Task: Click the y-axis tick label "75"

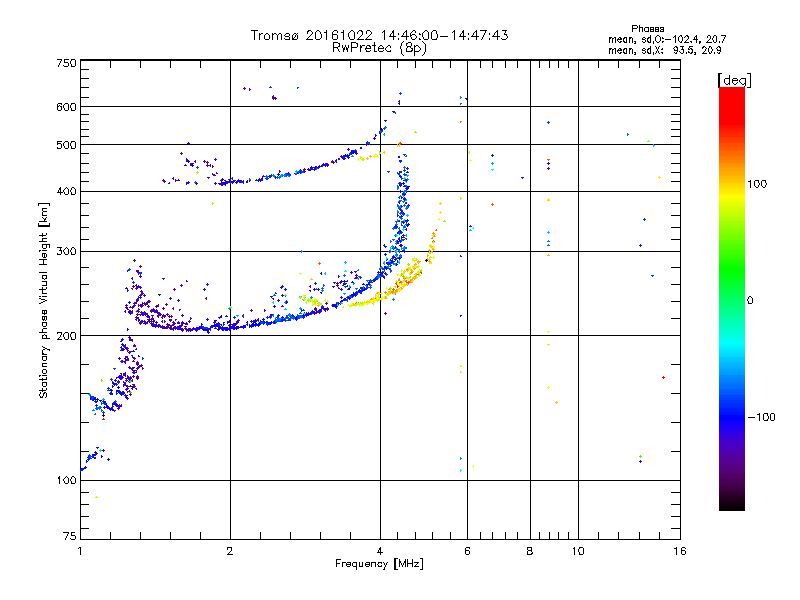Action: point(70,536)
